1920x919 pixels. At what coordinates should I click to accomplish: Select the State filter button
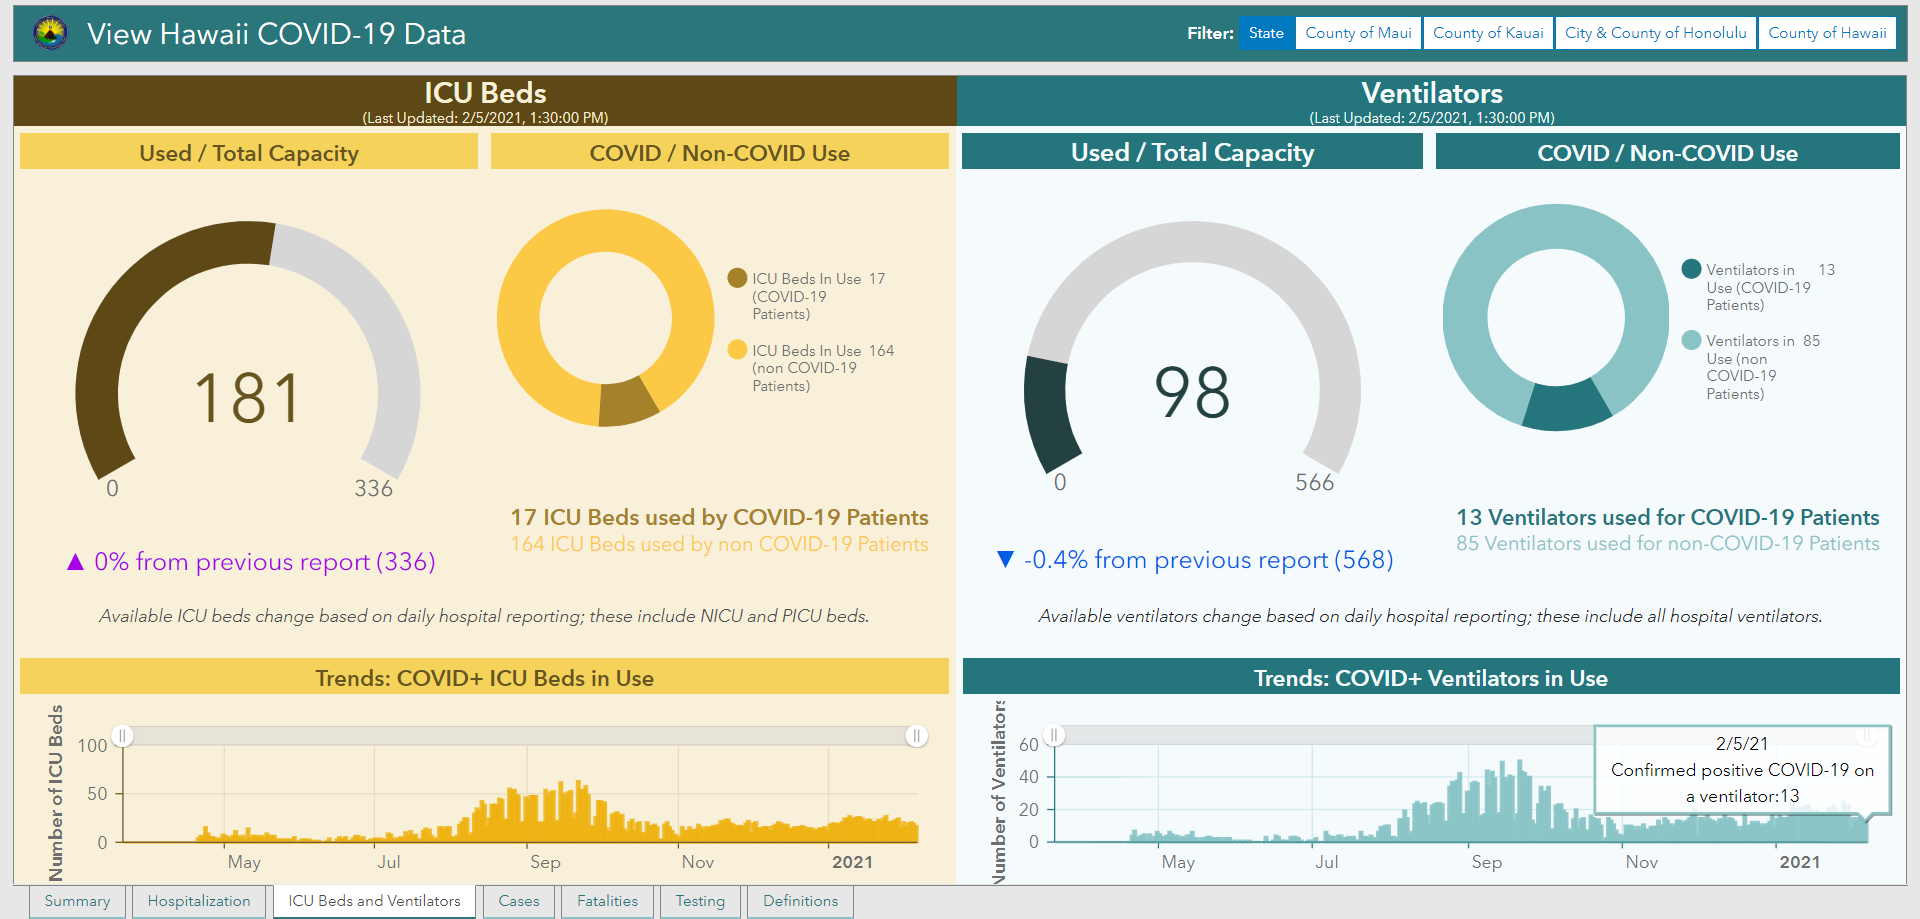click(1266, 33)
